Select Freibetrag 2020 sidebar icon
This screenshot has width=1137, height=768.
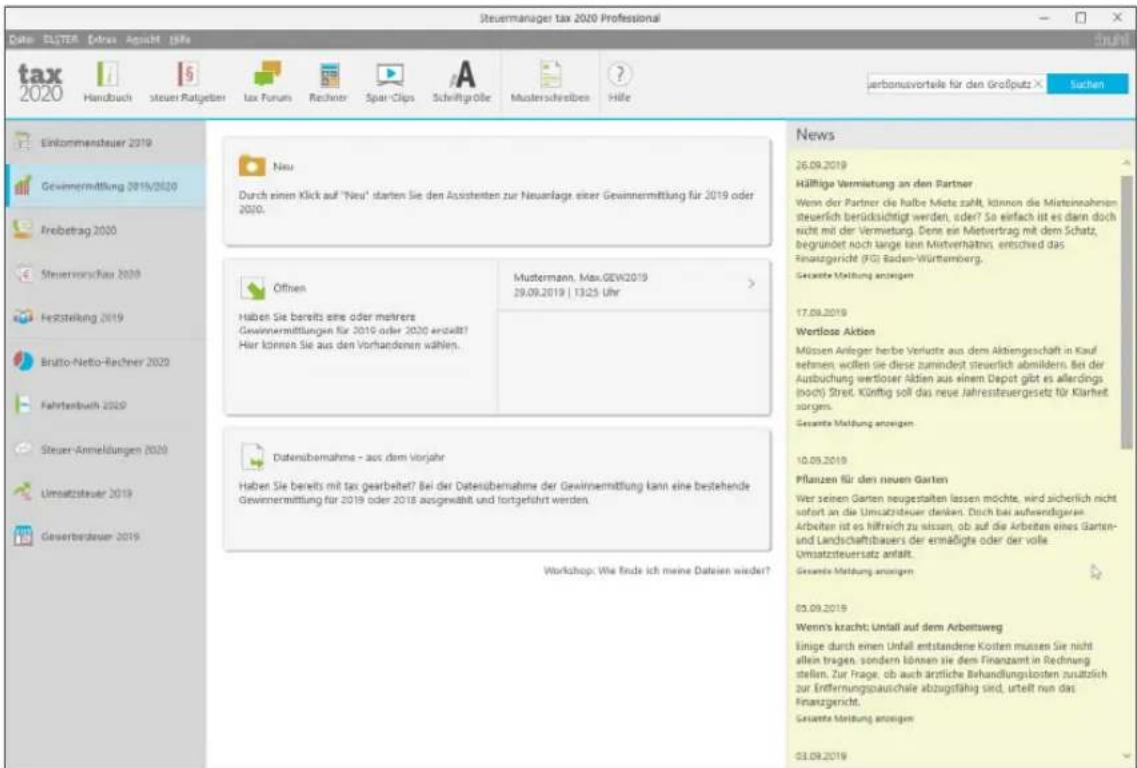[23, 230]
